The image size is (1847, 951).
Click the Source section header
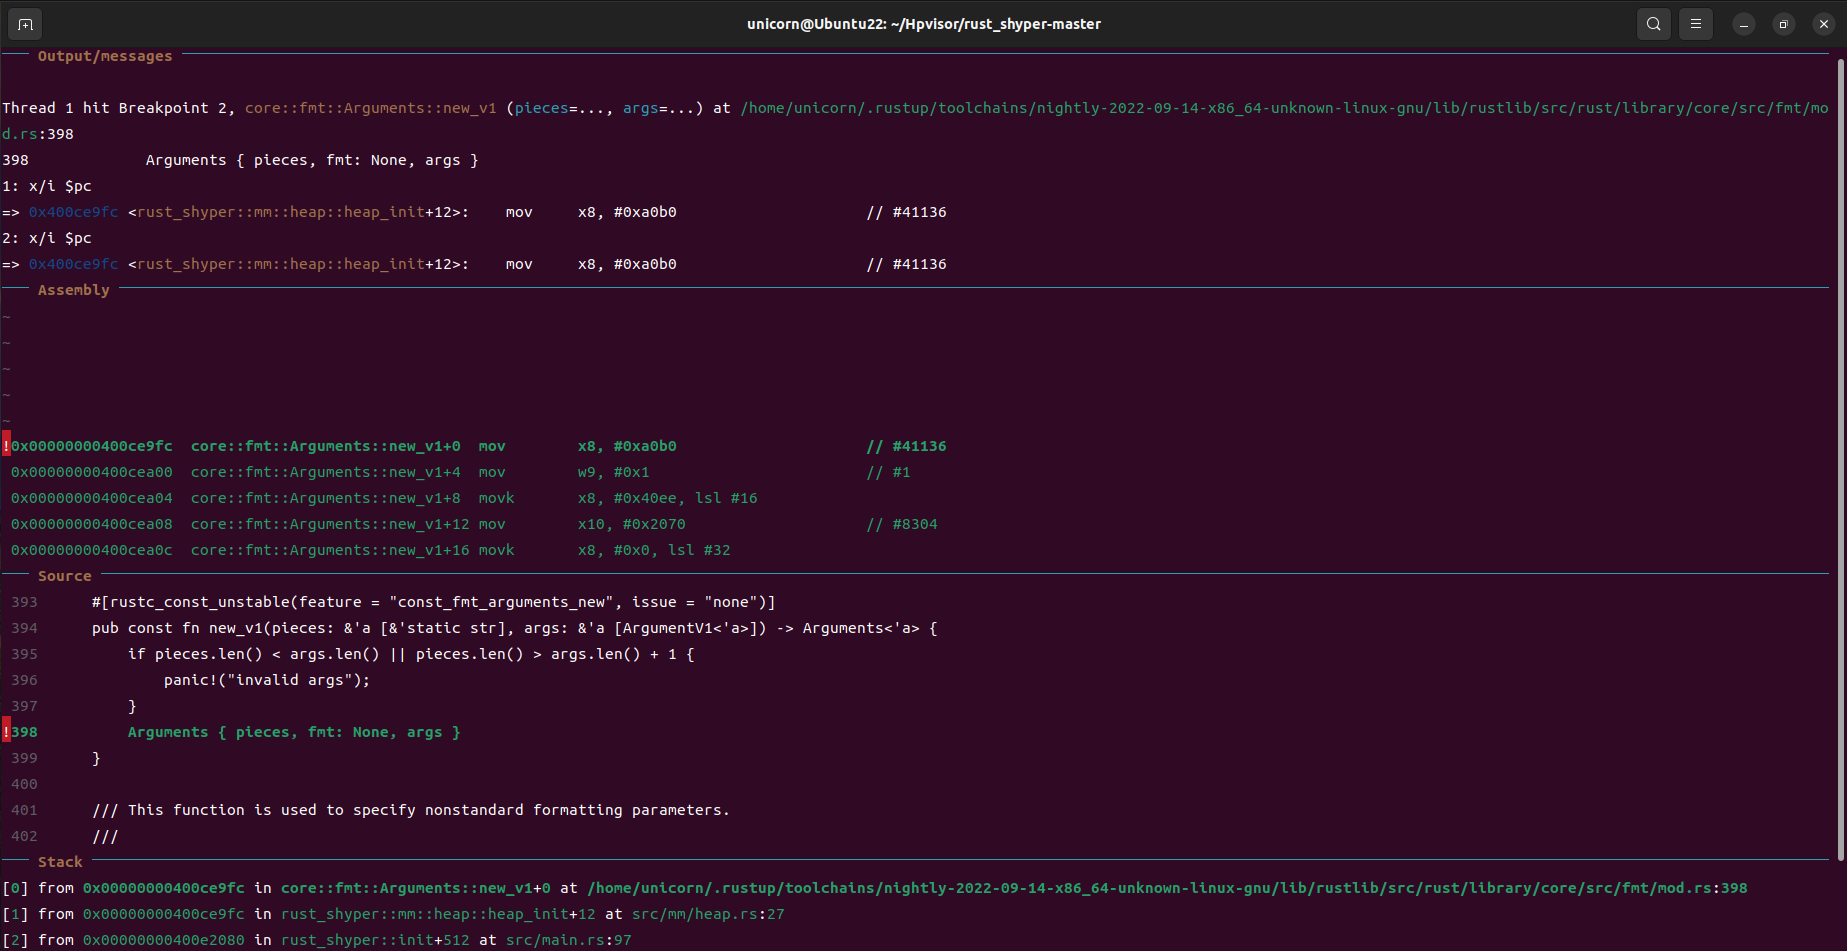tap(65, 576)
